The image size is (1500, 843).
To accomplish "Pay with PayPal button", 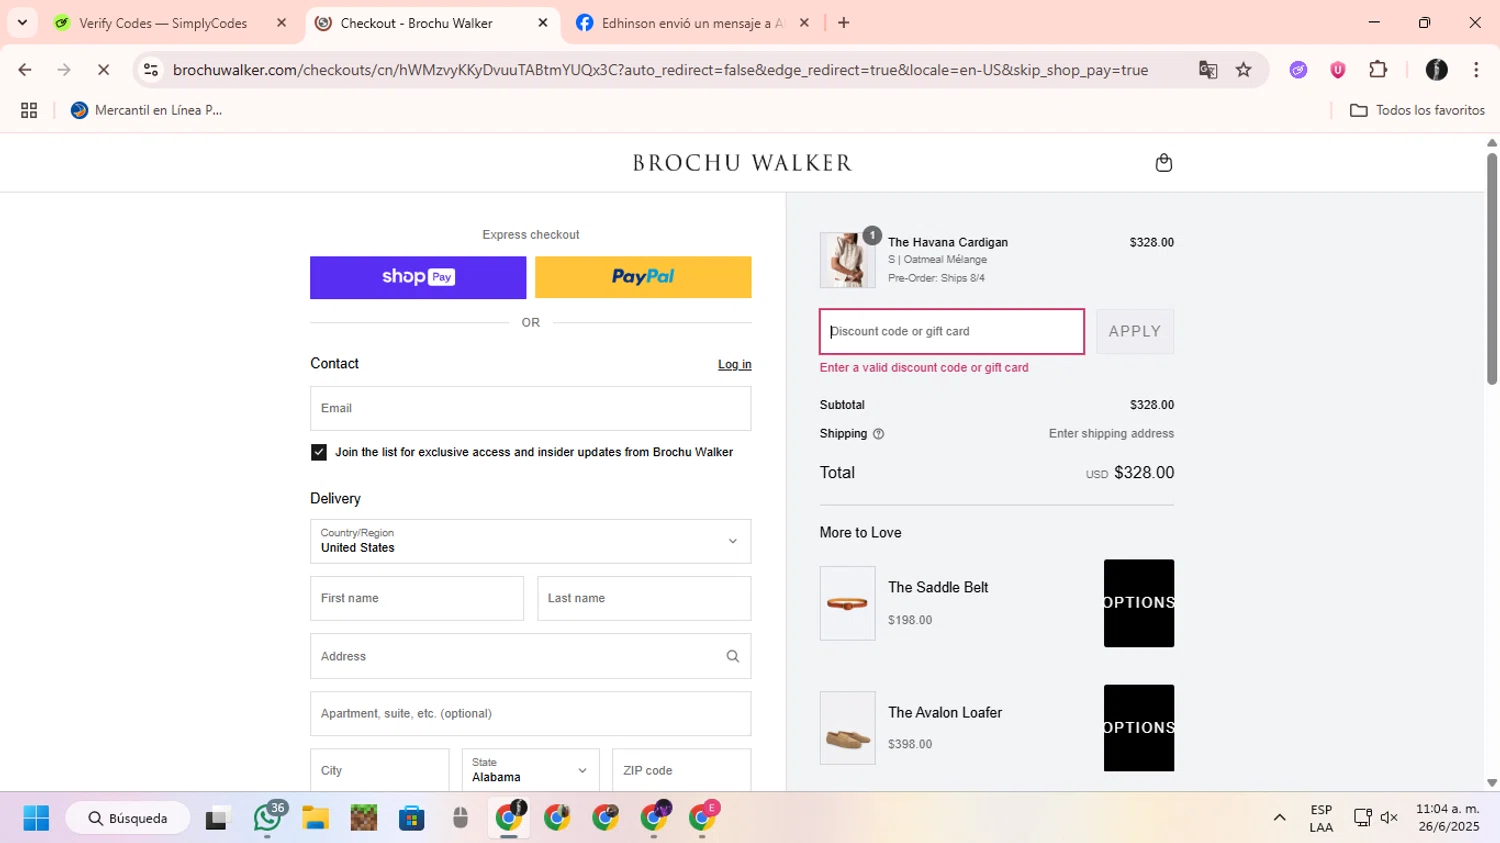I will pos(643,277).
